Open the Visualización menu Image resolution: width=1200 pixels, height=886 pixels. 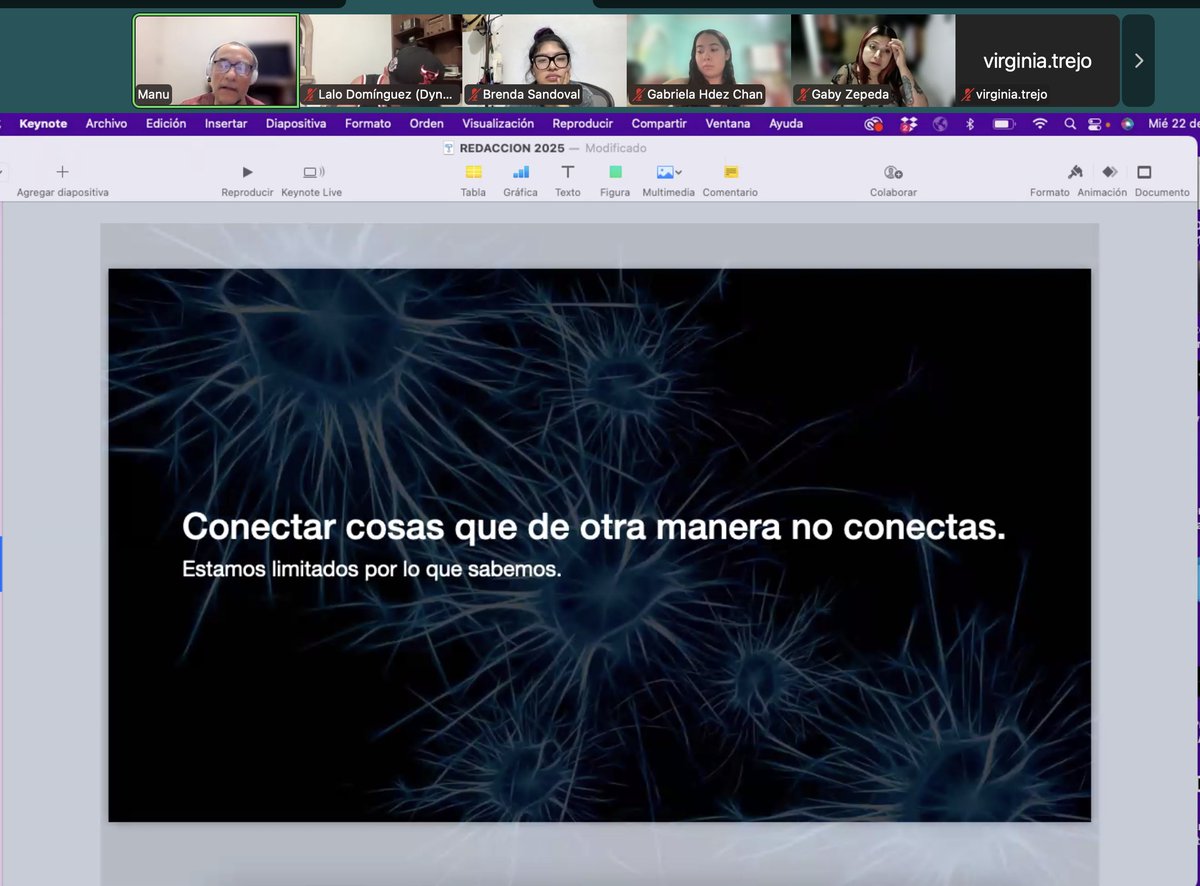tap(498, 124)
